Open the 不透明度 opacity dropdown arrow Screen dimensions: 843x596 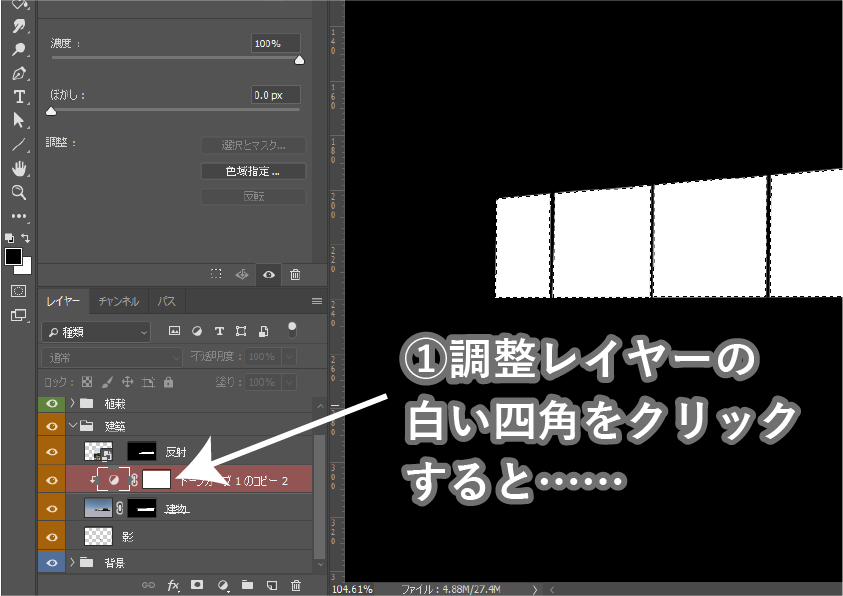coord(289,356)
